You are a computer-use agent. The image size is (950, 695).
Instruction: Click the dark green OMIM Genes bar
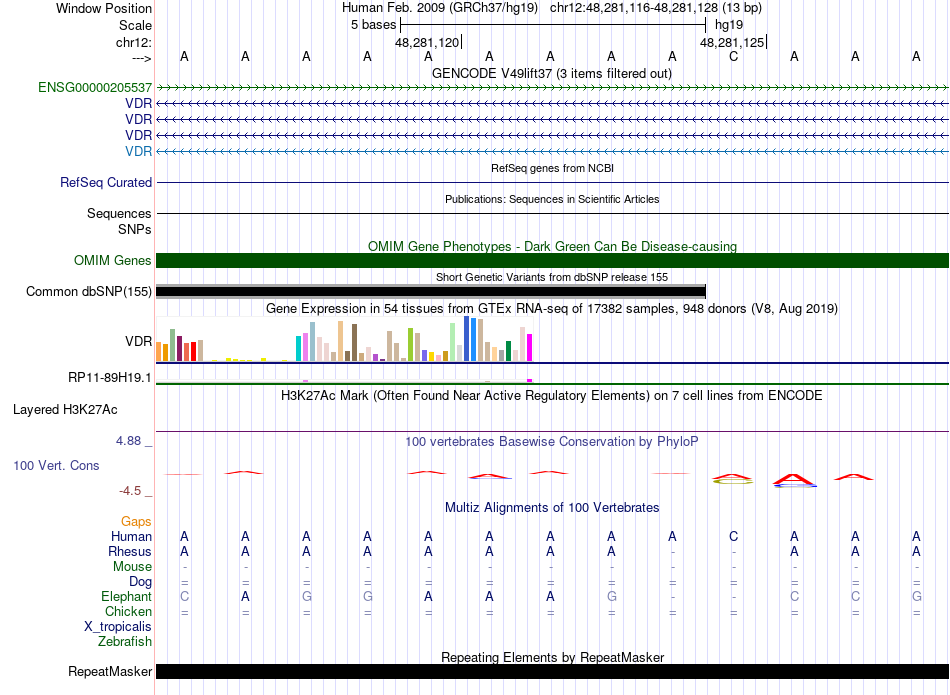click(553, 261)
